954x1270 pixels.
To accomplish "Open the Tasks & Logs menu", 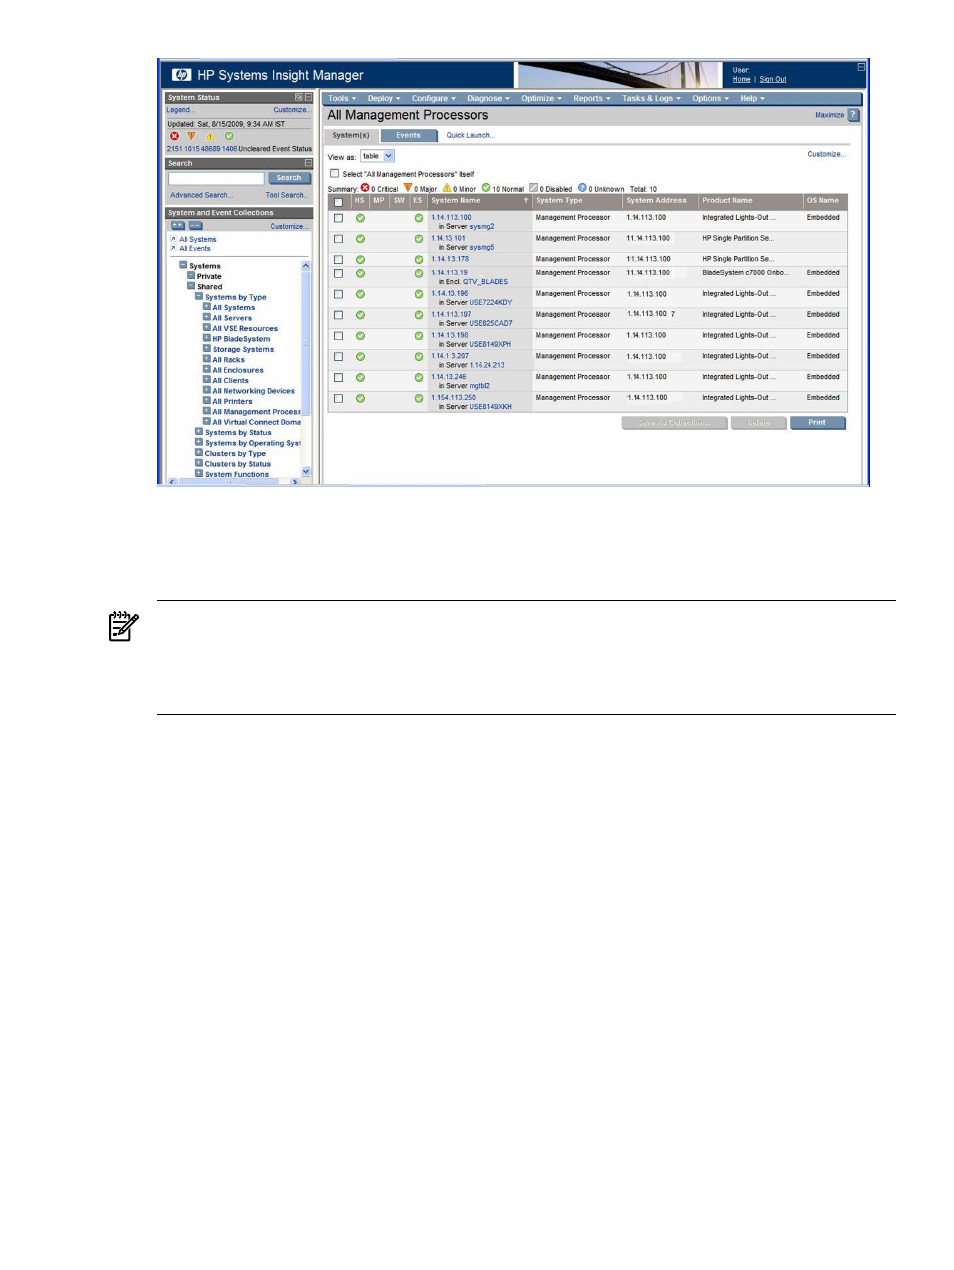I will point(651,99).
